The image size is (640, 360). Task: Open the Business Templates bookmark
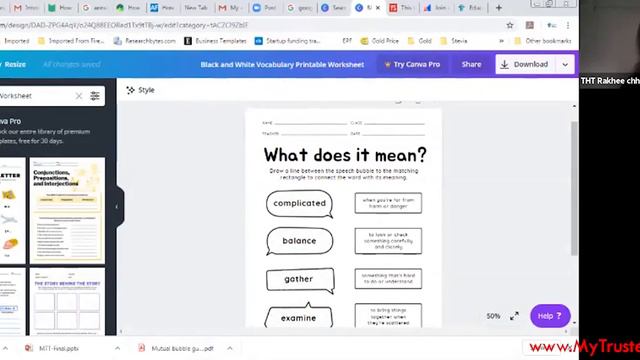216,41
